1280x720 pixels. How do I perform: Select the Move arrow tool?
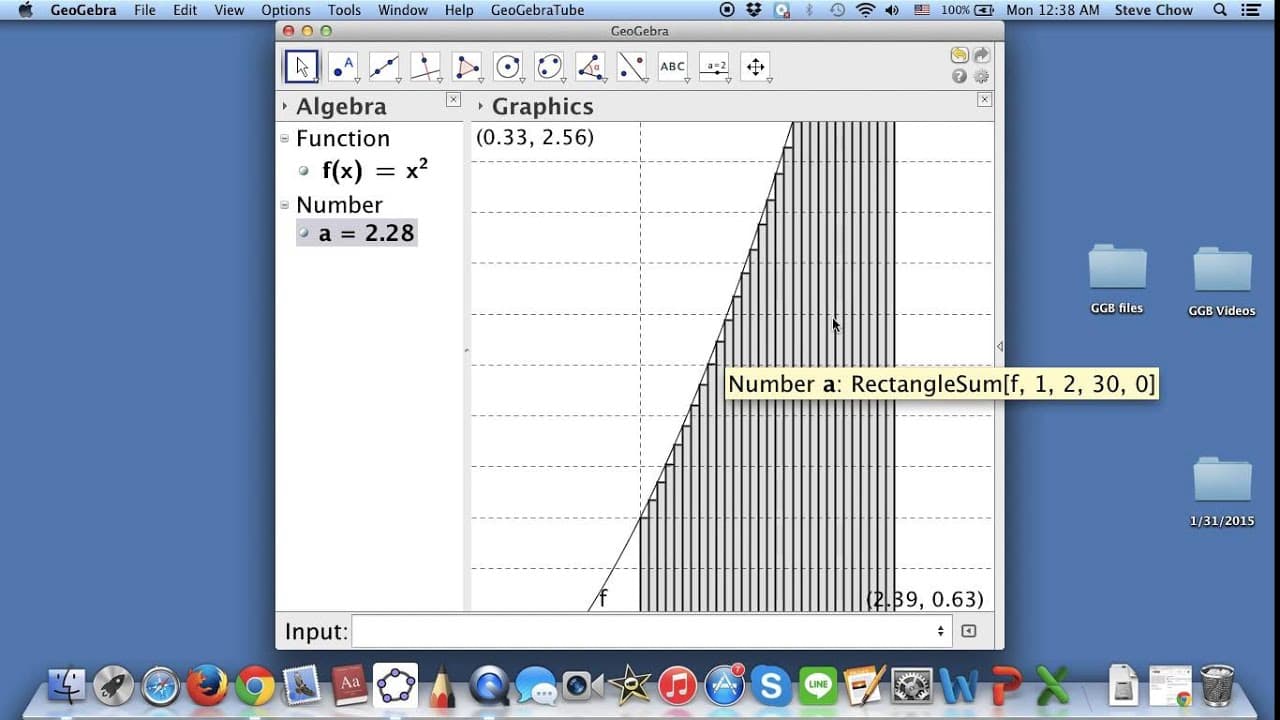[x=301, y=67]
